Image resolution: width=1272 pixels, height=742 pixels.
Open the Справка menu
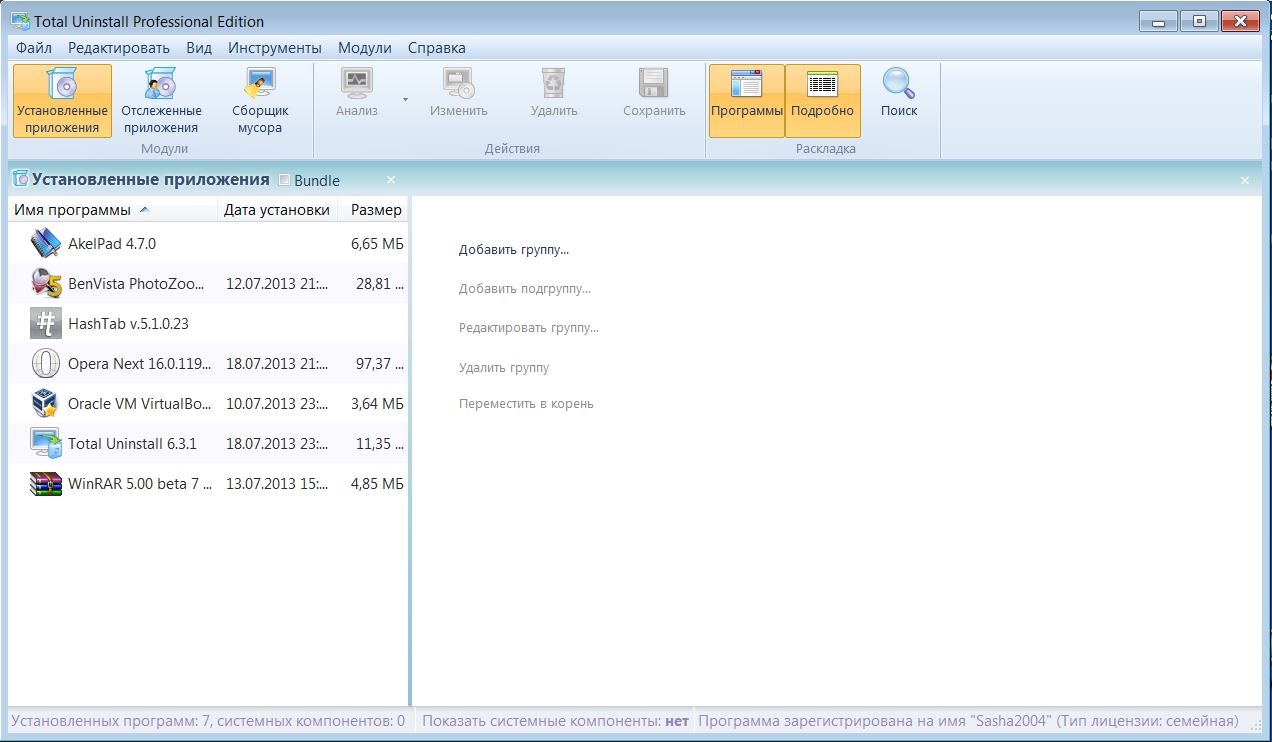(x=437, y=47)
